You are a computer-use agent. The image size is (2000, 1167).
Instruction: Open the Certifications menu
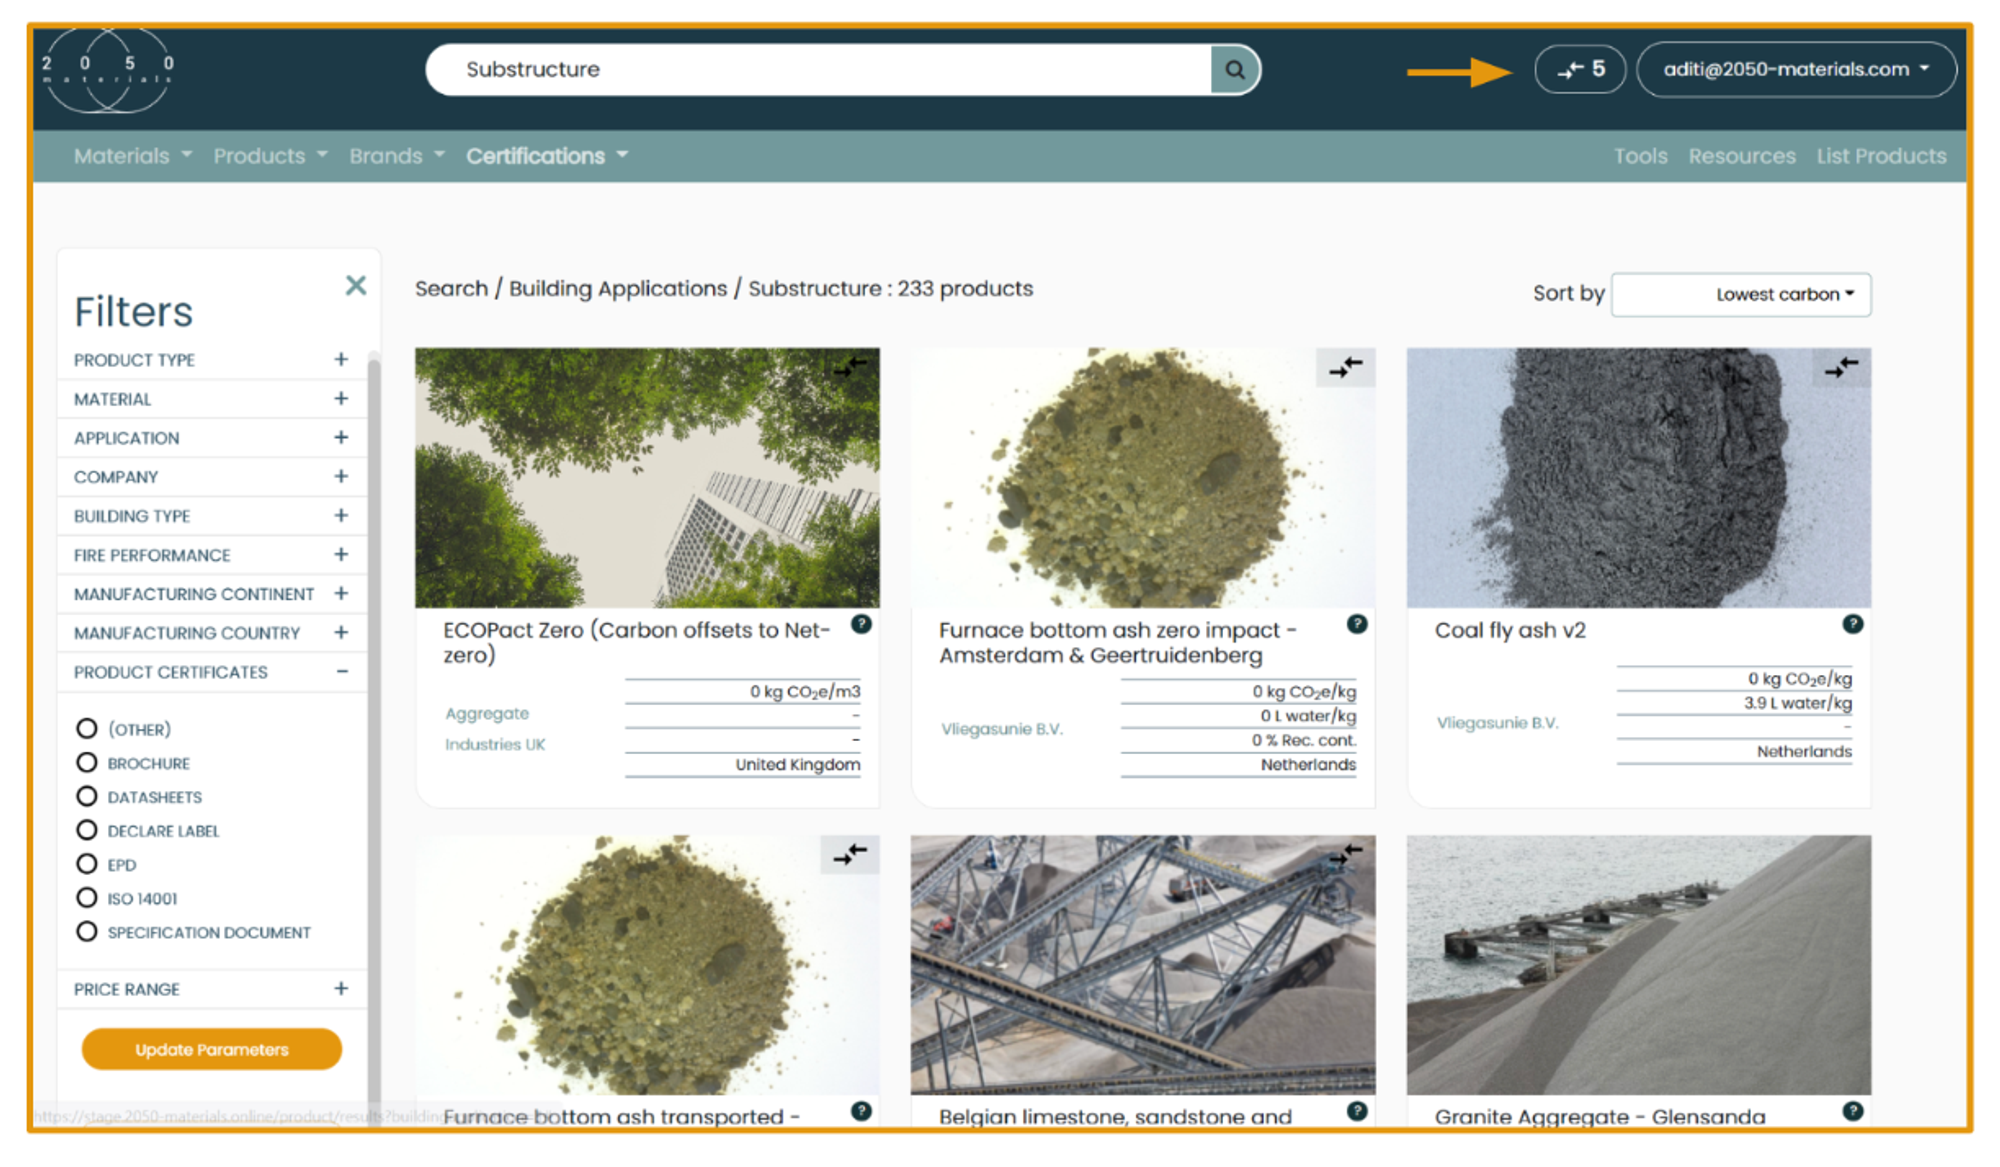click(546, 157)
